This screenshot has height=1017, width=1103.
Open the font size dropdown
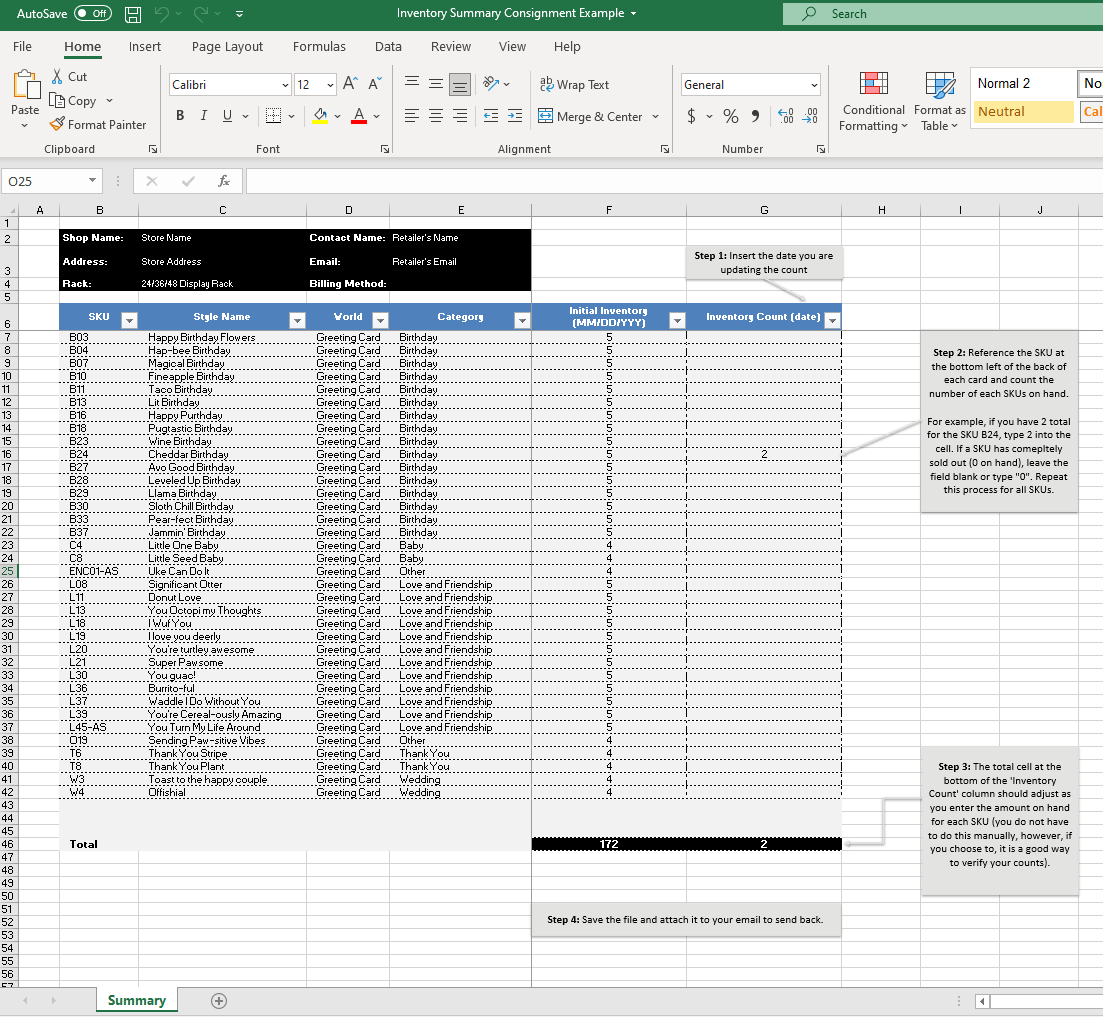coord(330,85)
